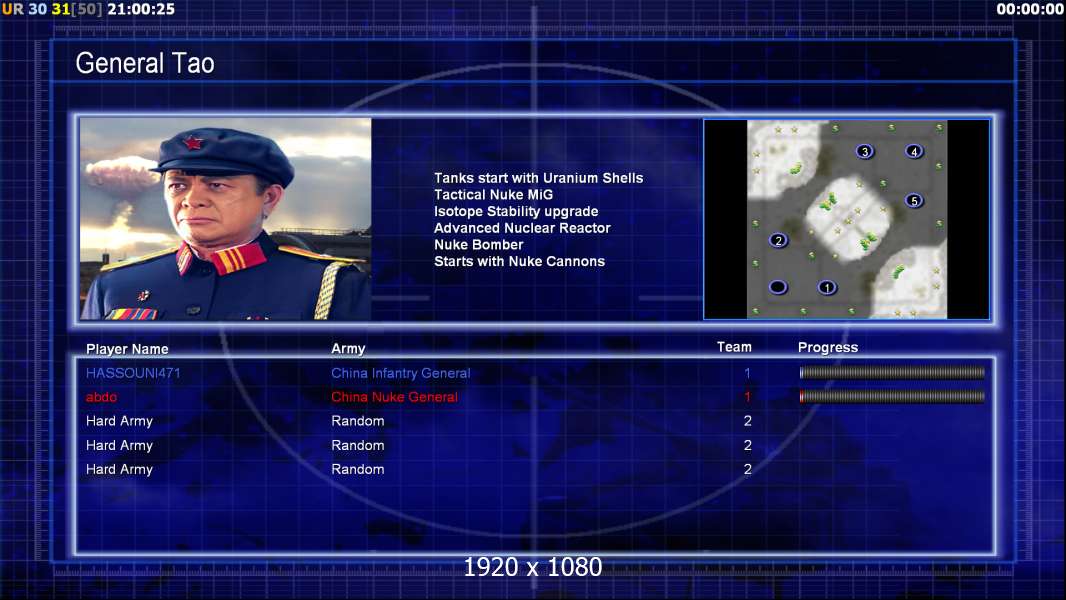The image size is (1066, 600).
Task: Click the UR 30 31[50] counter text
Action: (52, 9)
